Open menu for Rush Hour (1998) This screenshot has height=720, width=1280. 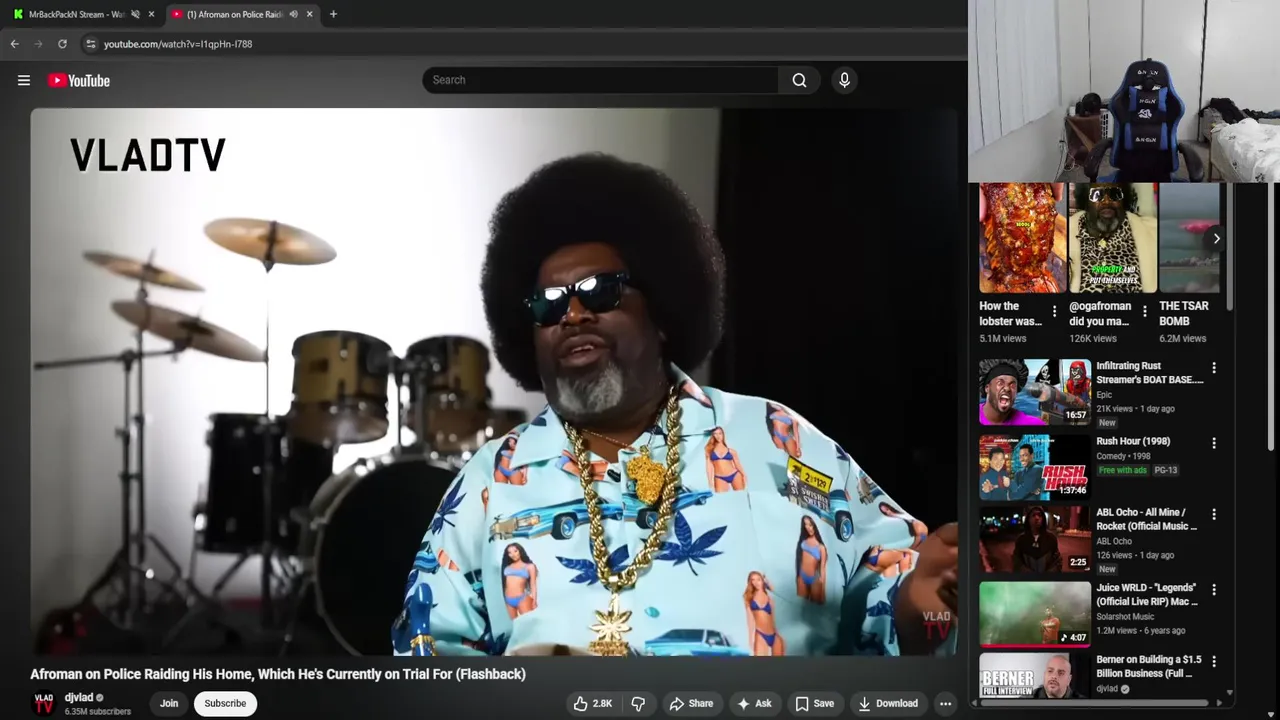point(1214,443)
